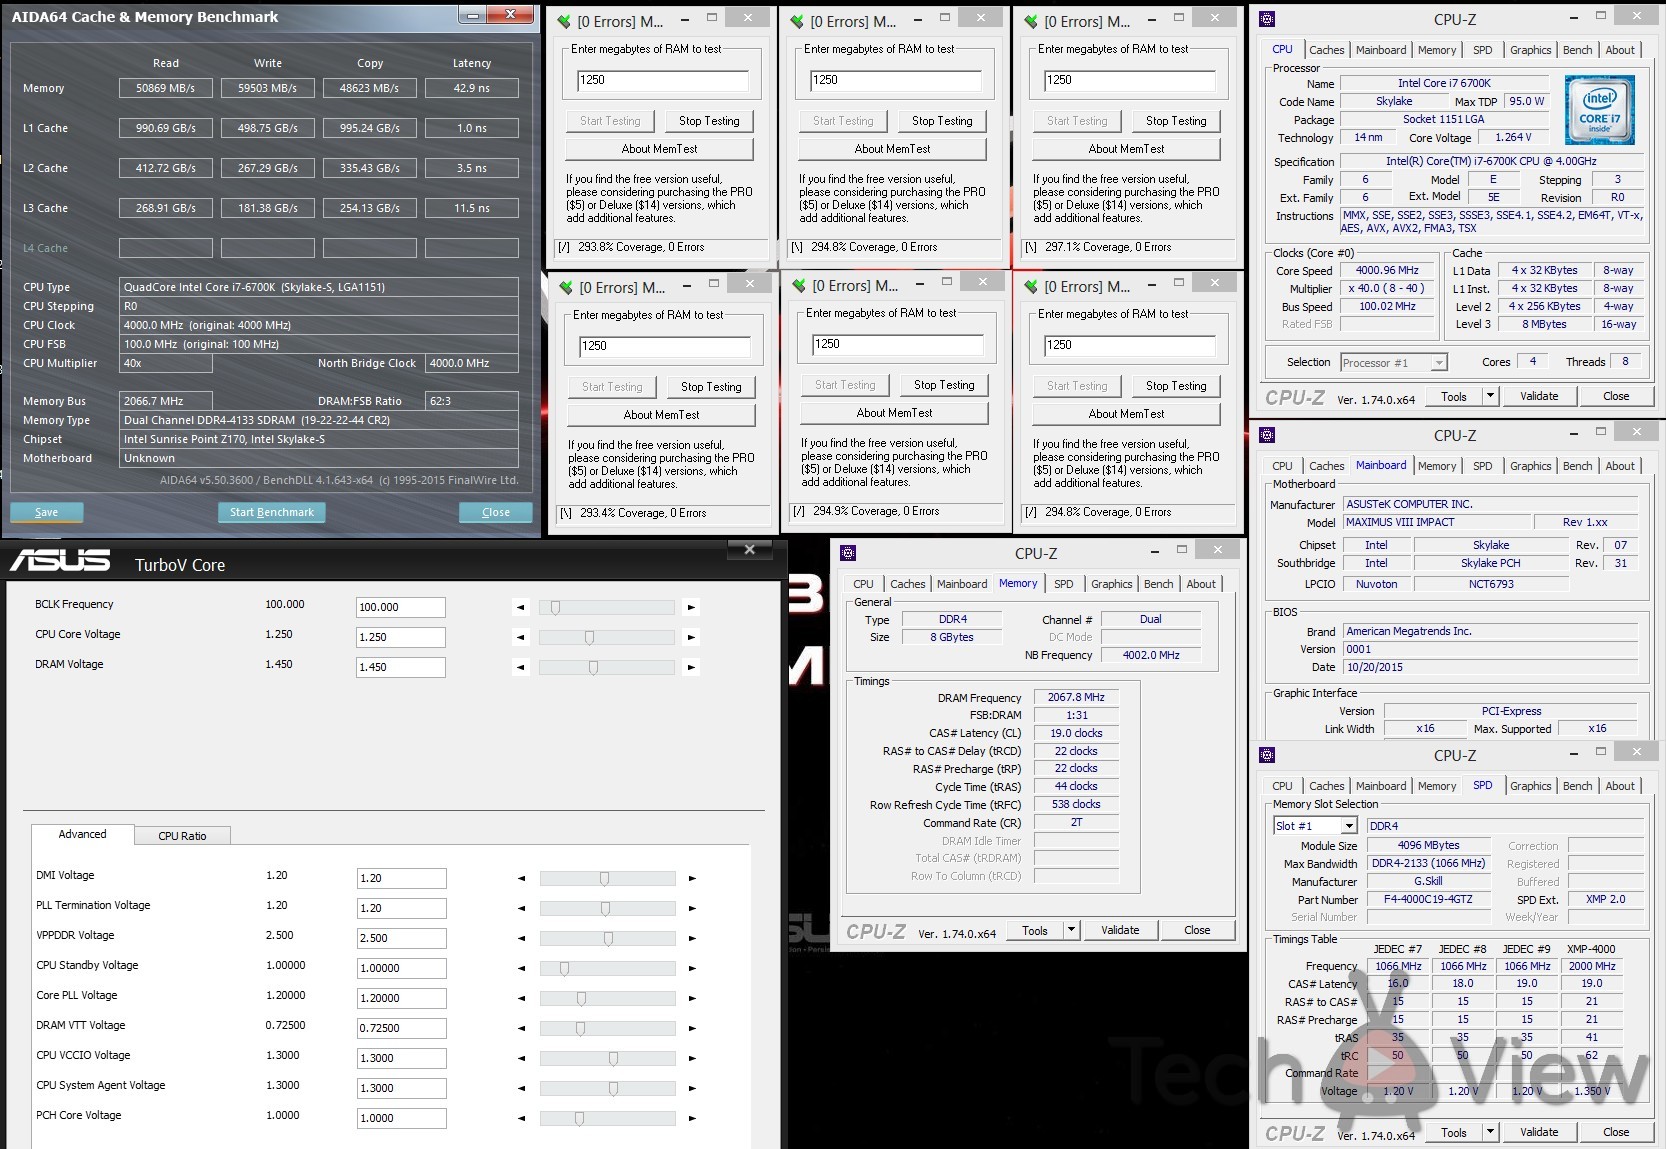
Task: Click CPU-Z app icon in Memory window title bar
Action: click(848, 553)
